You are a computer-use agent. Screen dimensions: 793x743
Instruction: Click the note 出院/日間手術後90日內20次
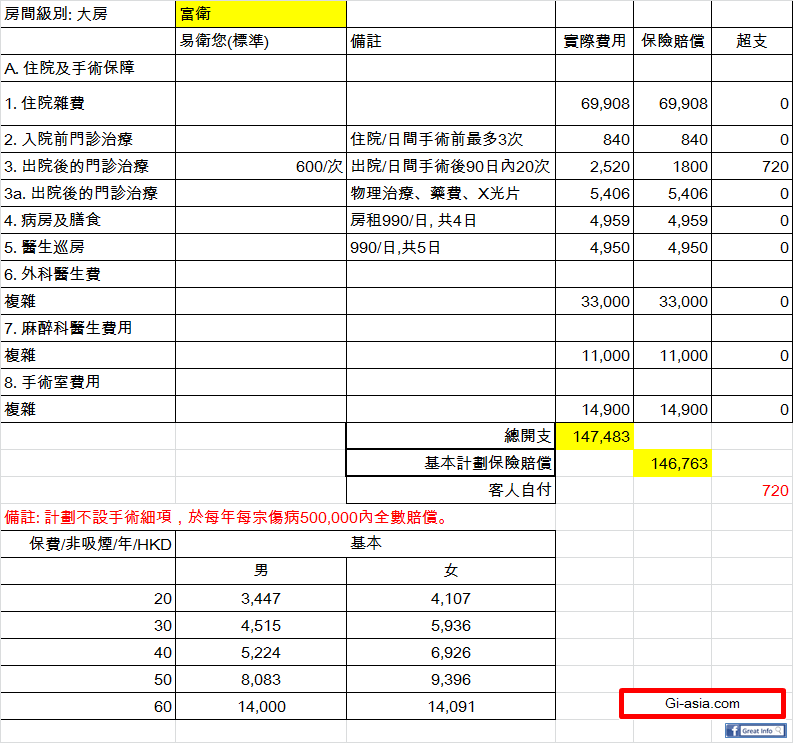[x=451, y=166]
